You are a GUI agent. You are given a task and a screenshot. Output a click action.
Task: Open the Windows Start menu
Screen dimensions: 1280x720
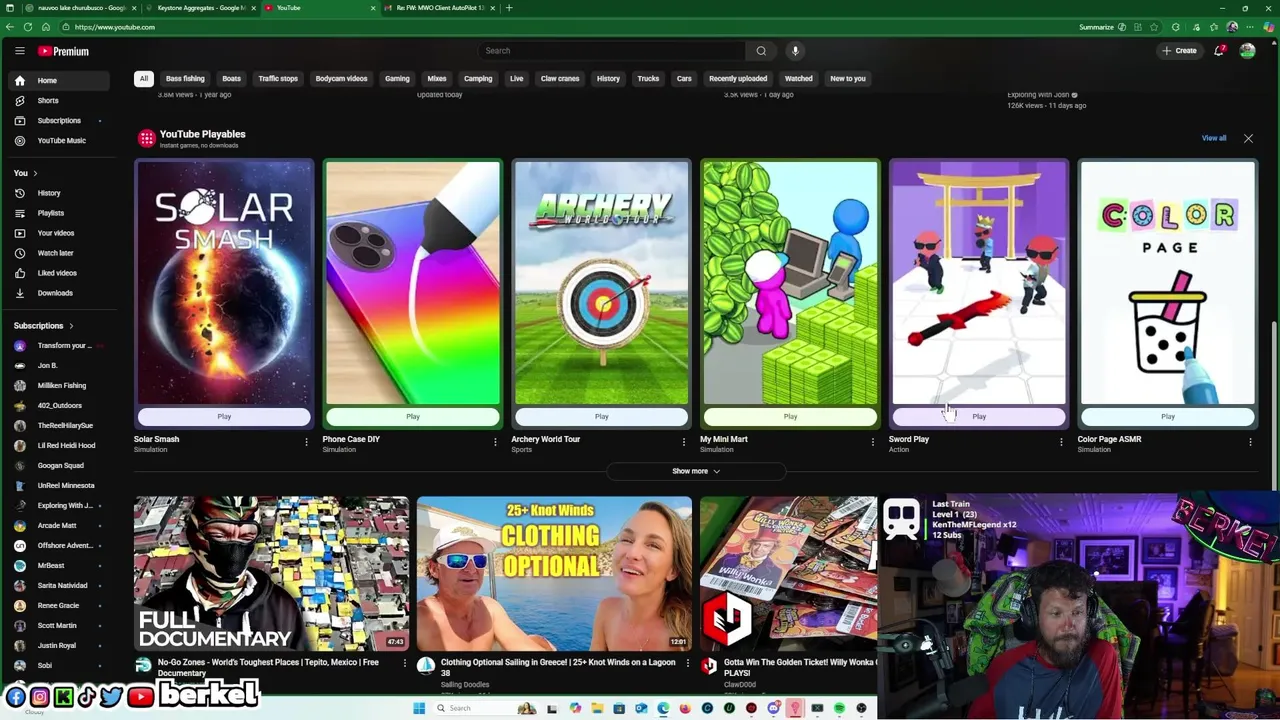[x=418, y=708]
